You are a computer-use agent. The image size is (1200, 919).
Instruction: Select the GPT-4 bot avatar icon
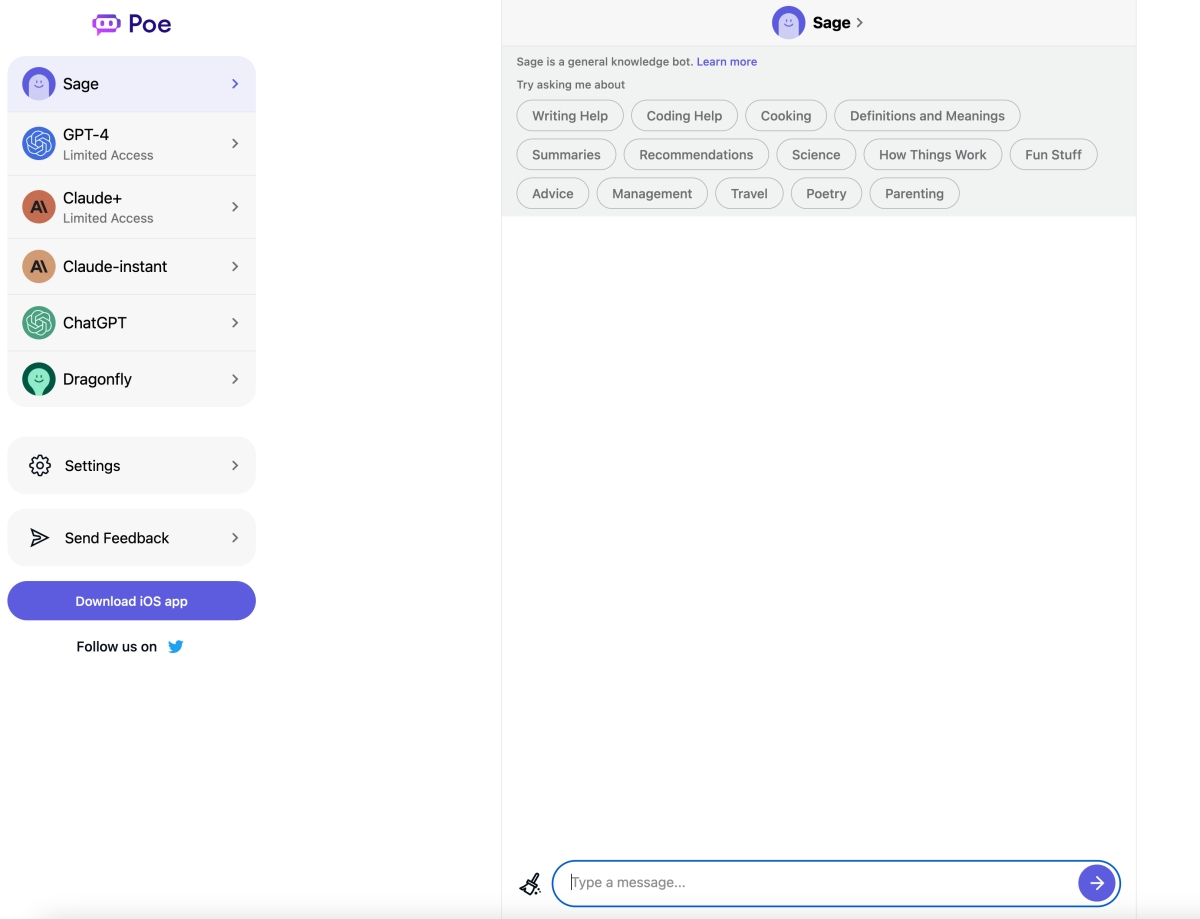click(39, 144)
